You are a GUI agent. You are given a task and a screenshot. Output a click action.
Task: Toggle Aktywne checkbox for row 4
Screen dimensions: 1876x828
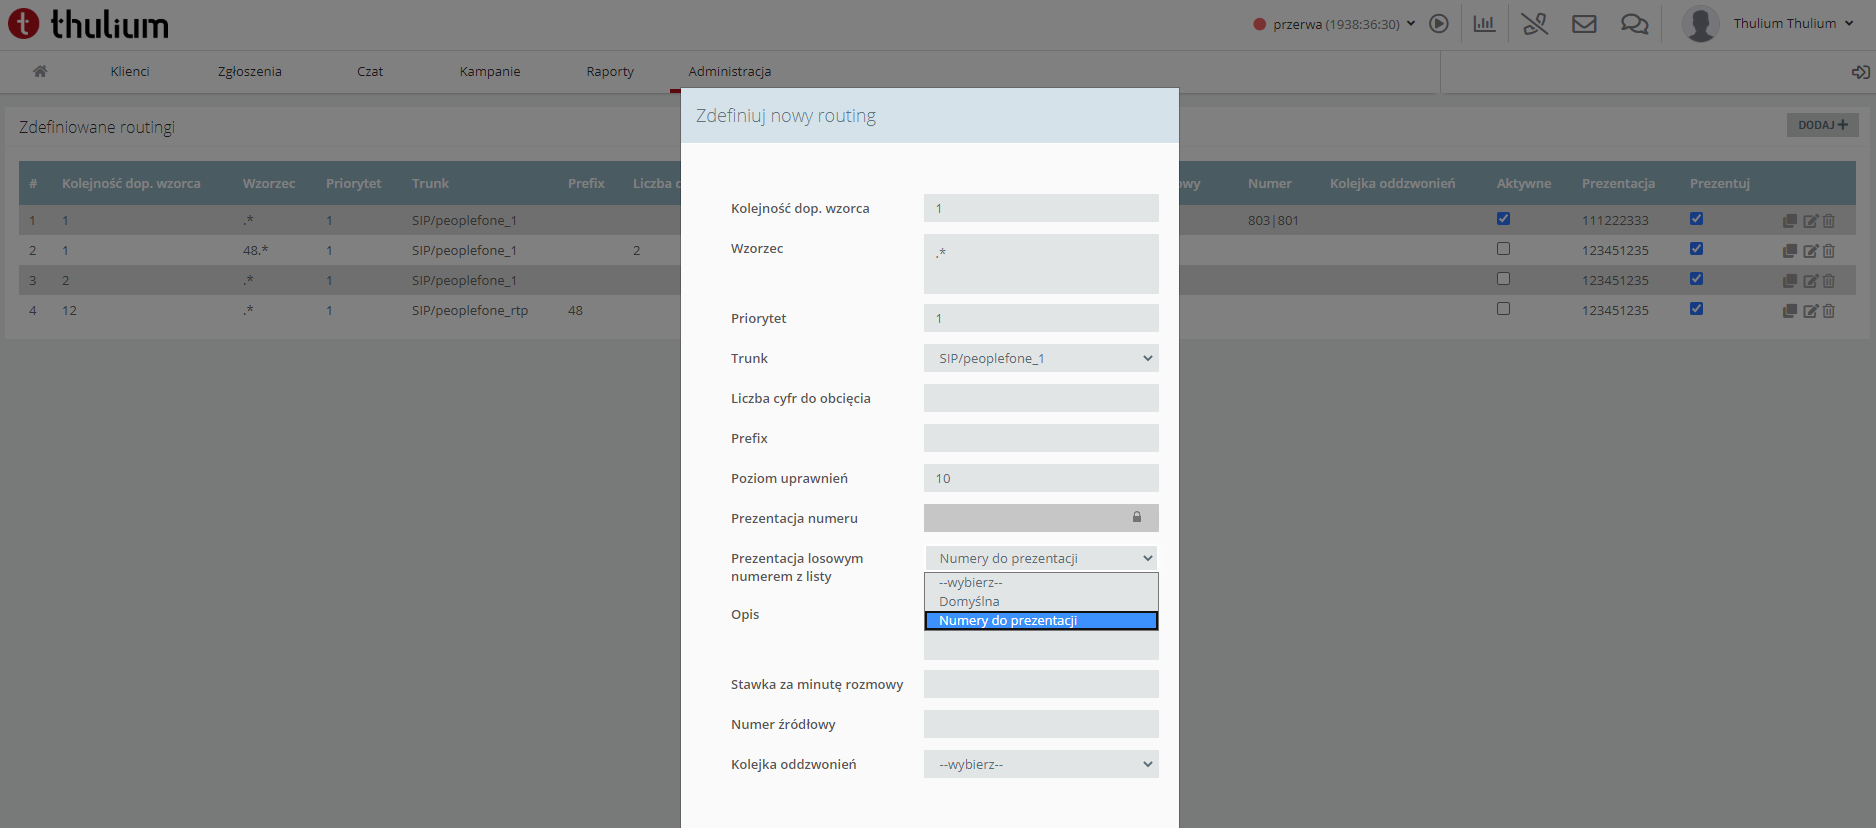coord(1503,308)
